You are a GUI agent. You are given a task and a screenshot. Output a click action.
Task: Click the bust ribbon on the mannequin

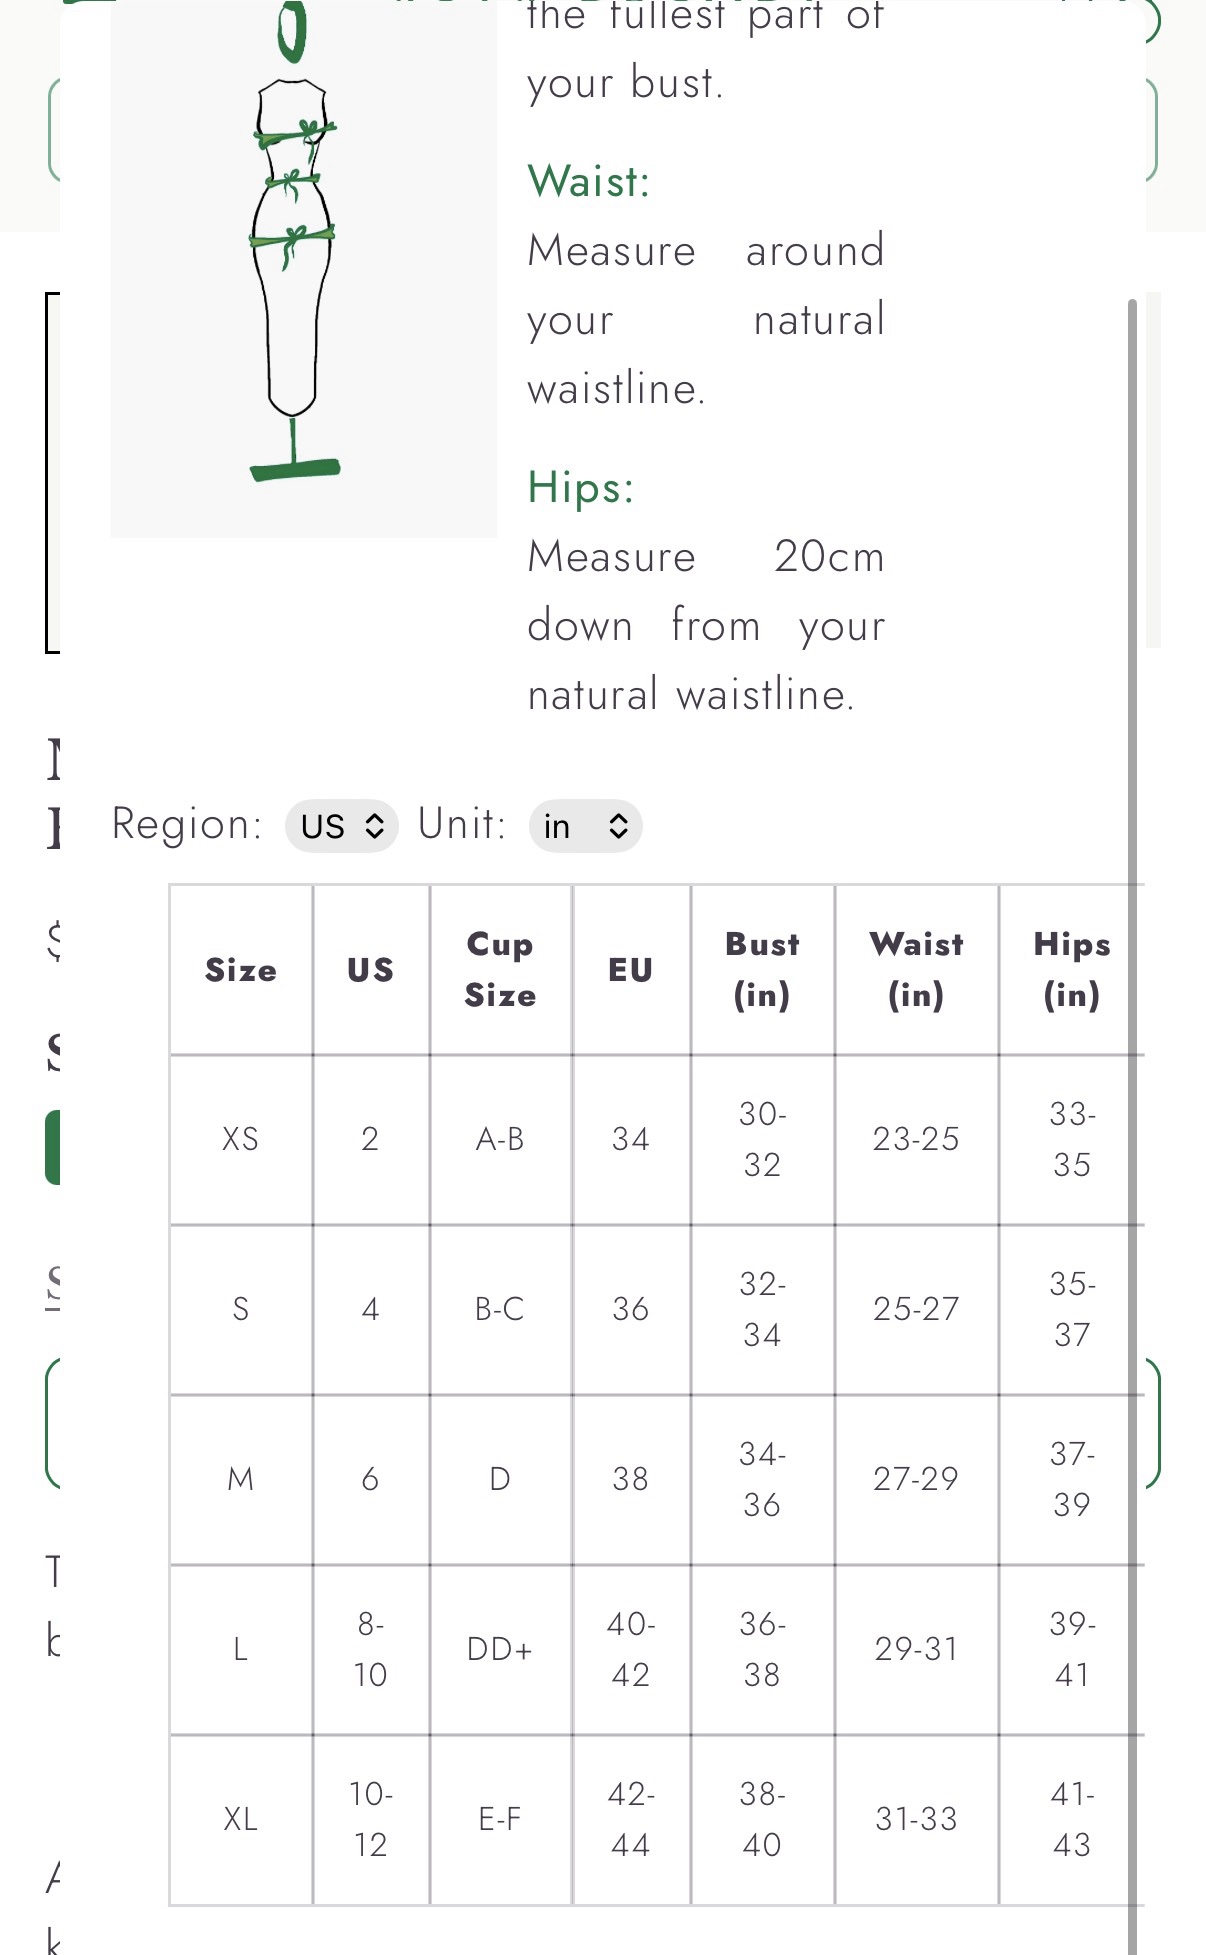pos(295,133)
